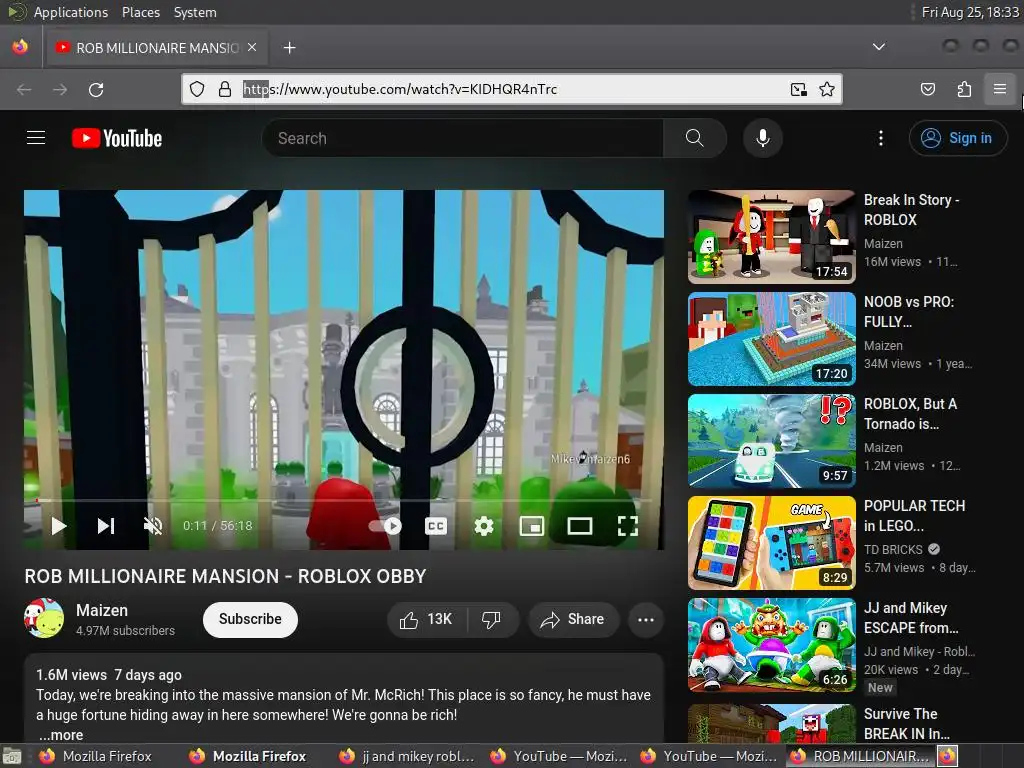Viewport: 1024px width, 768px height.
Task: Open Maizen channel avatar
Action: [44, 618]
